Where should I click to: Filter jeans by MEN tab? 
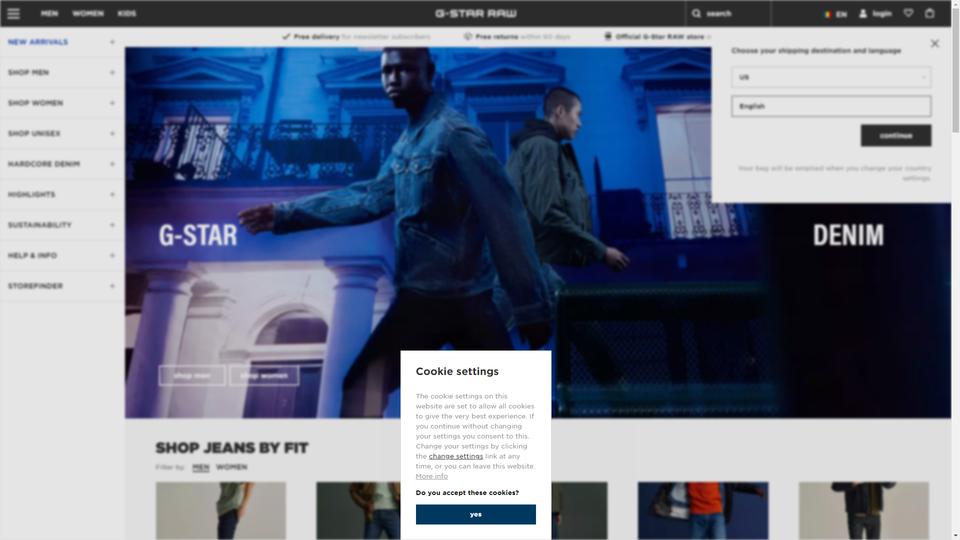pos(201,467)
